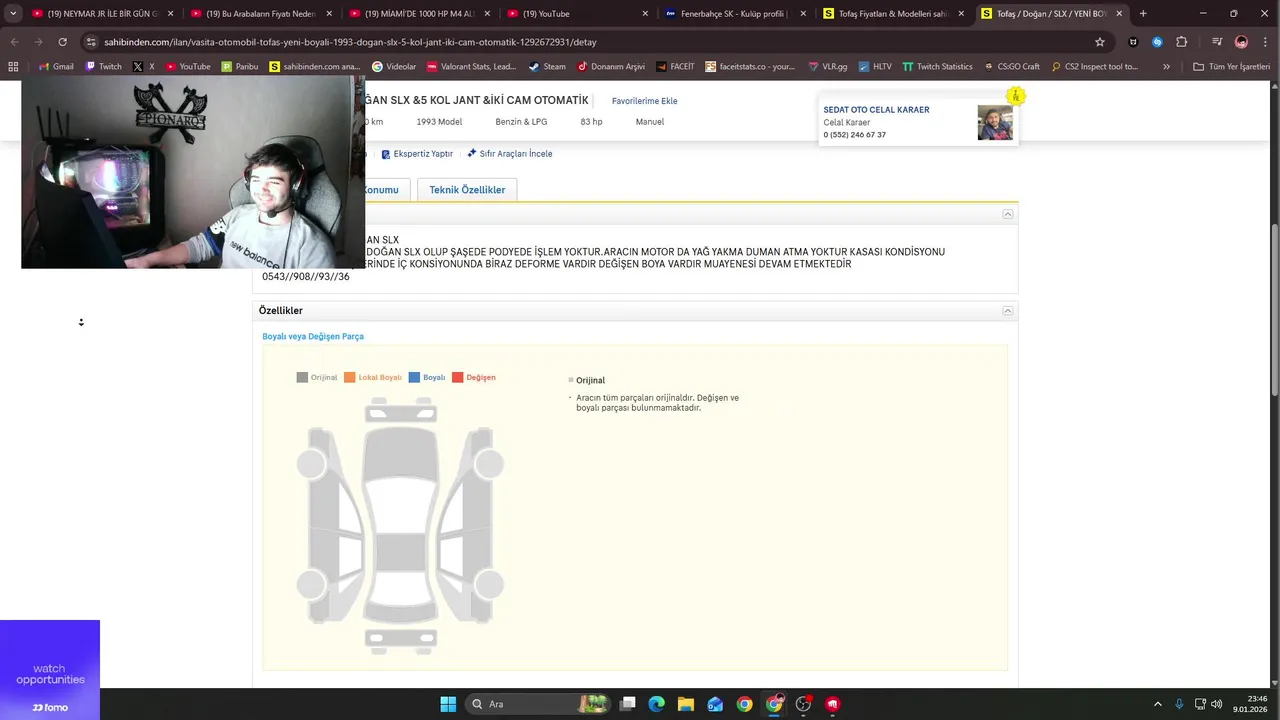Open the Videolar bookmark

click(x=394, y=66)
